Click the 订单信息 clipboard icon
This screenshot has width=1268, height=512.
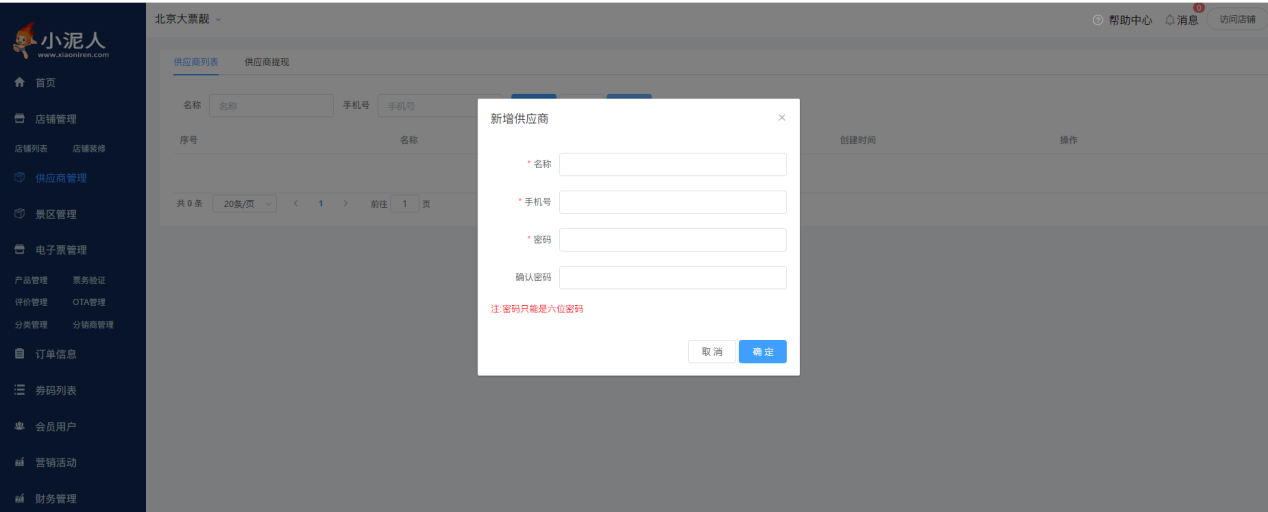tap(19, 354)
